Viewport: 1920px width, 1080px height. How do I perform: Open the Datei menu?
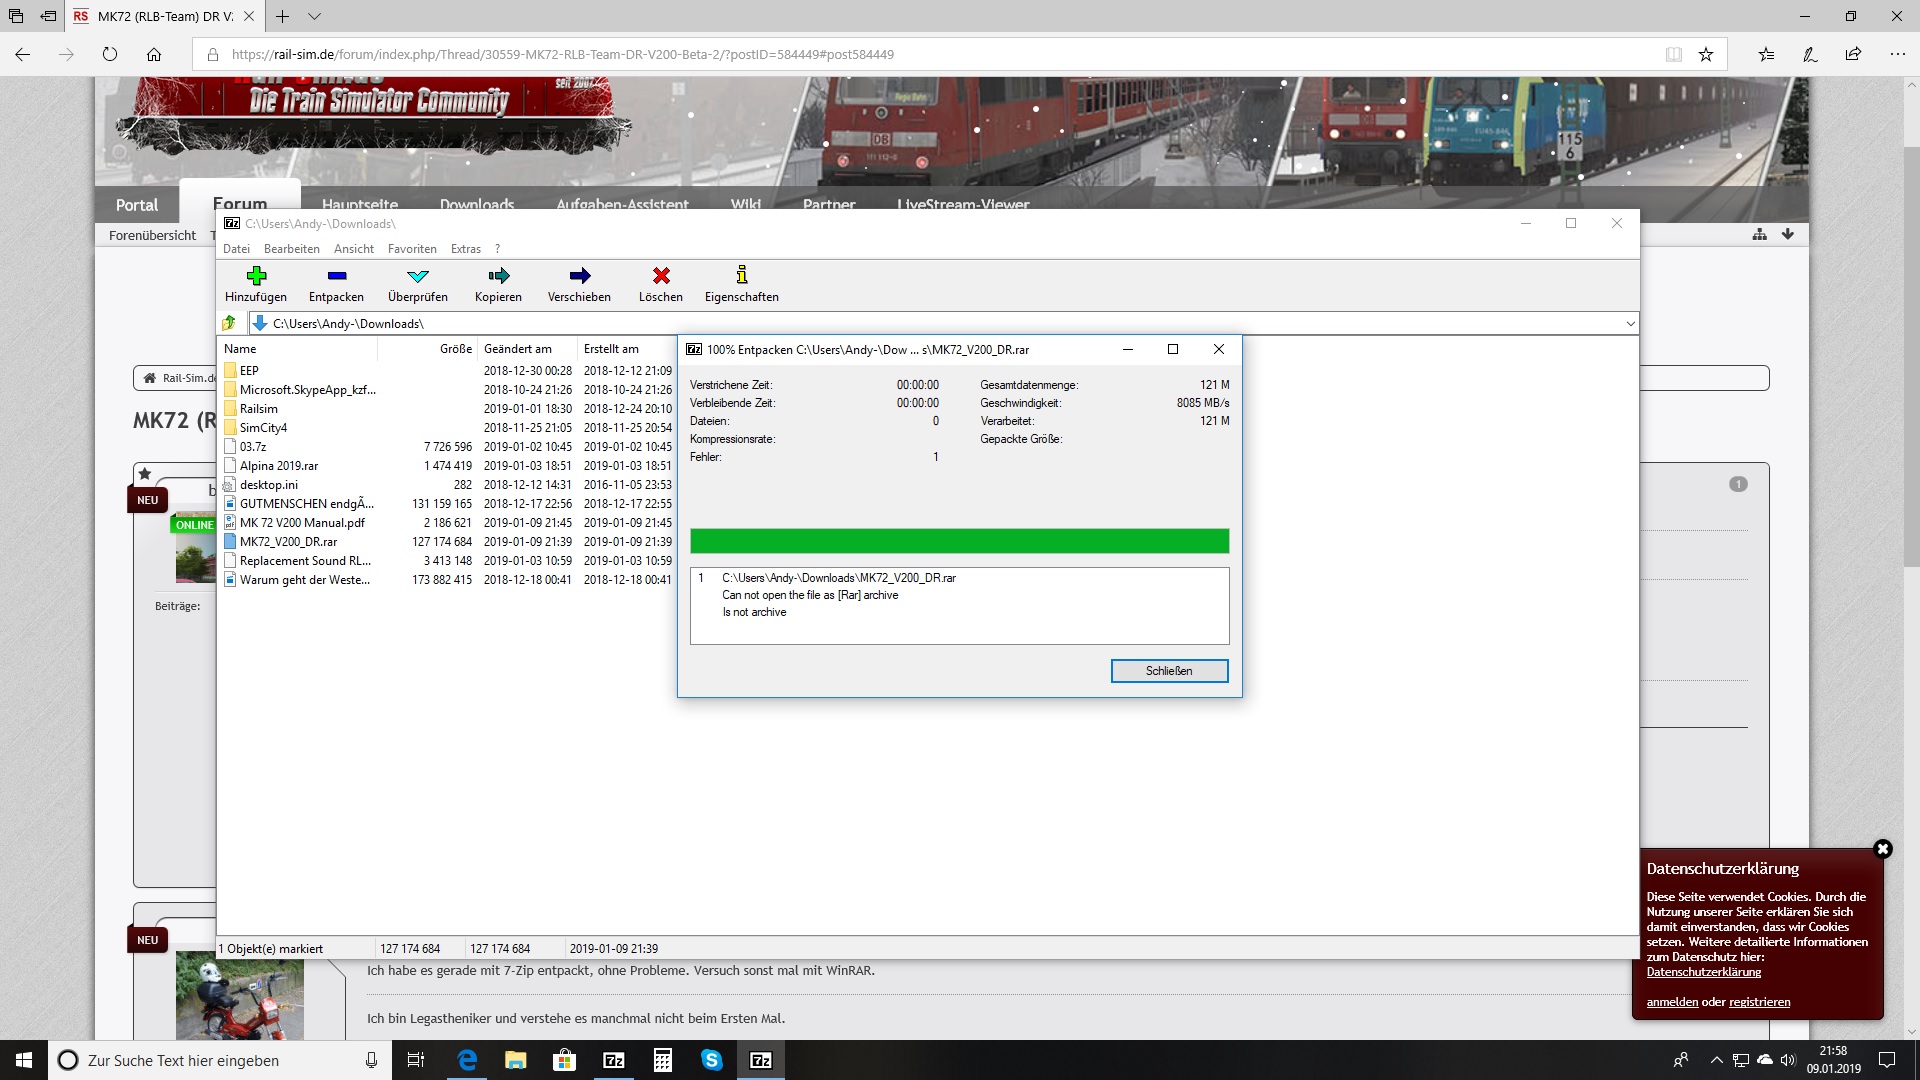tap(236, 249)
